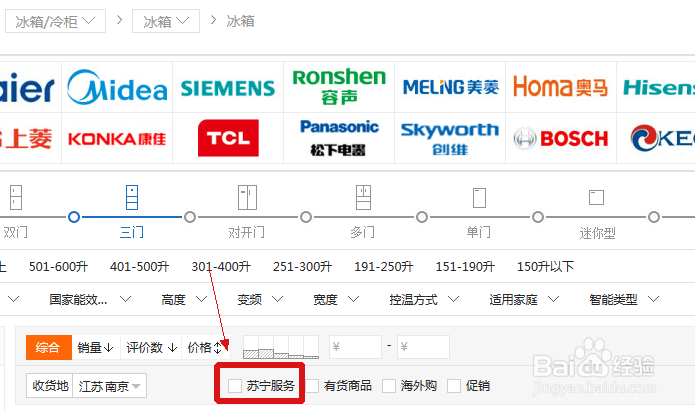The height and width of the screenshot is (412, 695).
Task: Select the Skyworth 创维 brand logo
Action: [450, 139]
